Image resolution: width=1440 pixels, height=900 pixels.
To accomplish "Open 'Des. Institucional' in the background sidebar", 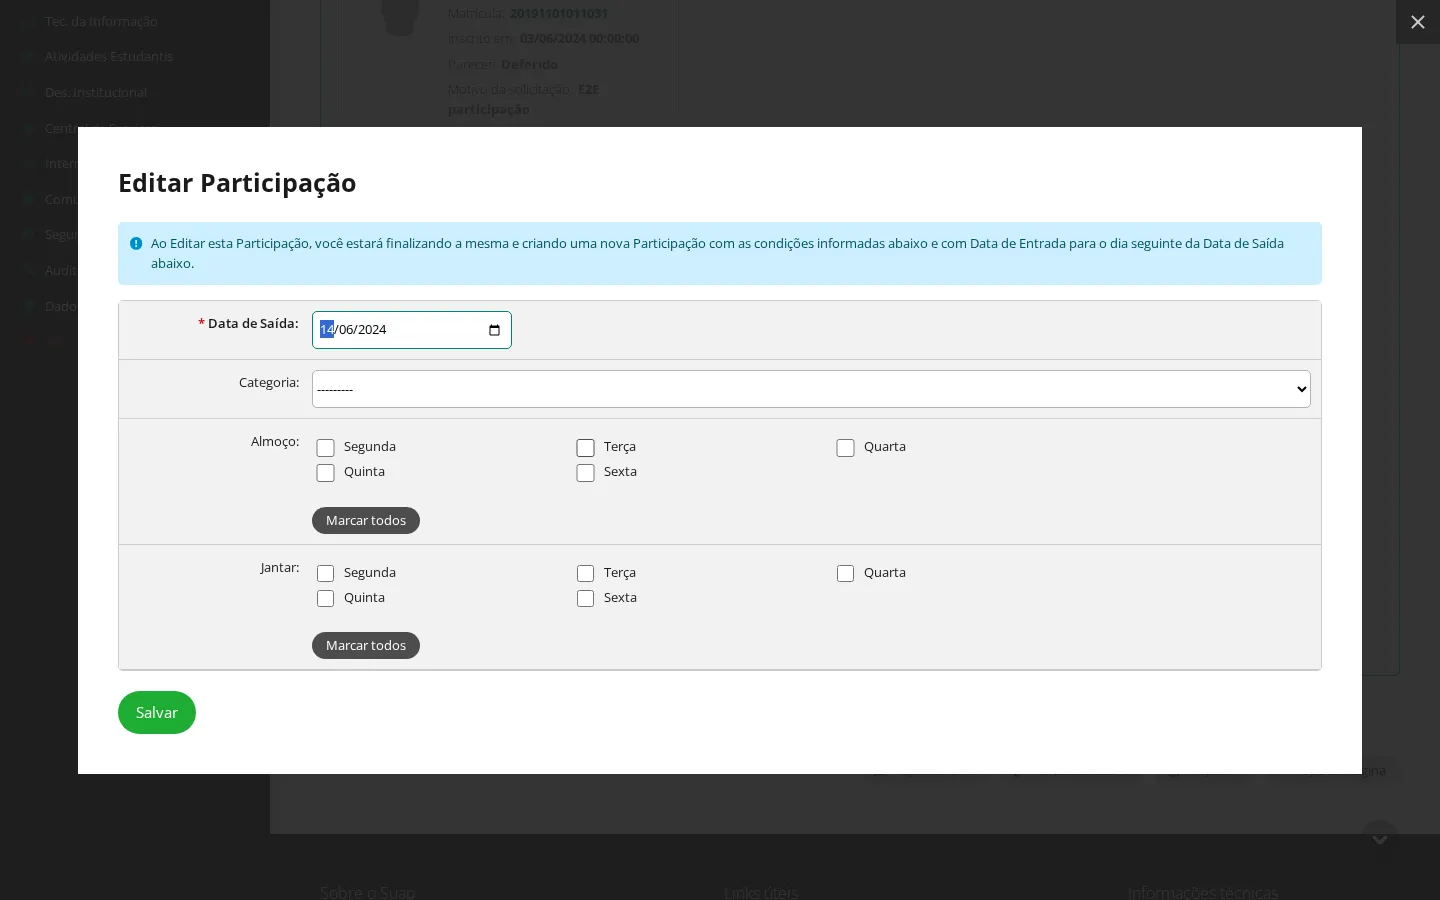I will click(x=96, y=92).
